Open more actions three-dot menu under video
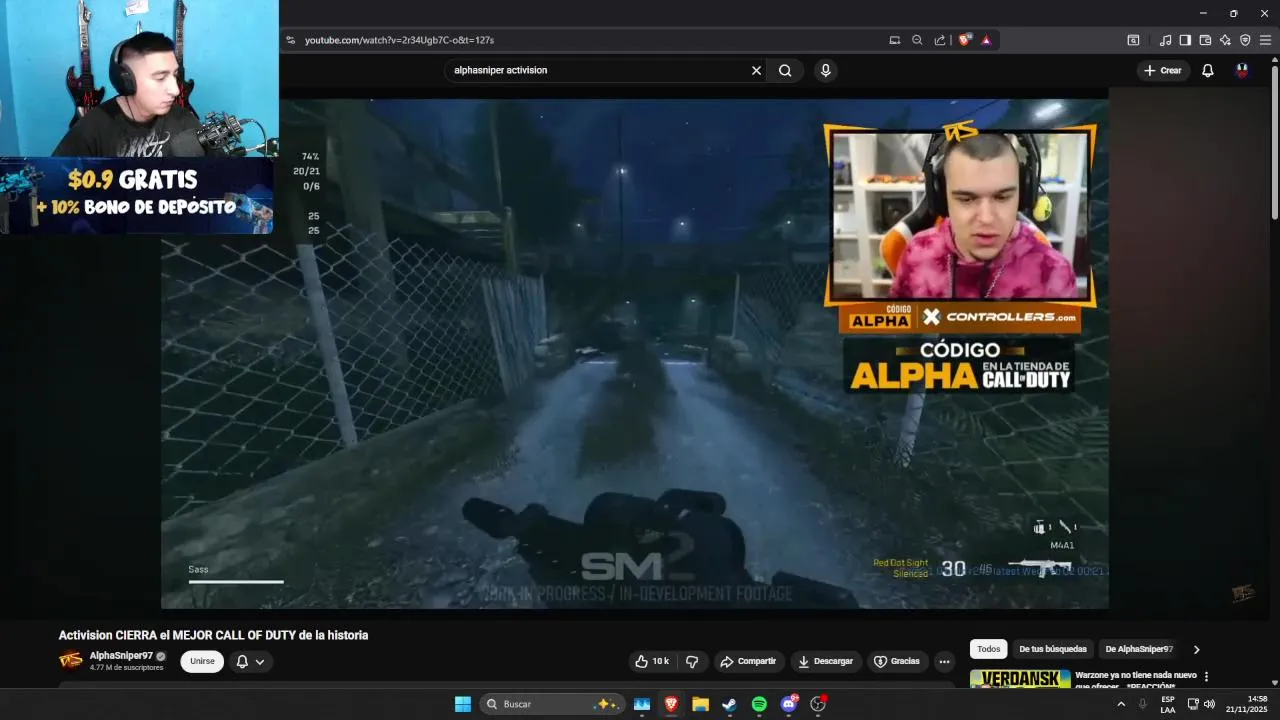This screenshot has height=720, width=1280. pyautogui.click(x=944, y=661)
